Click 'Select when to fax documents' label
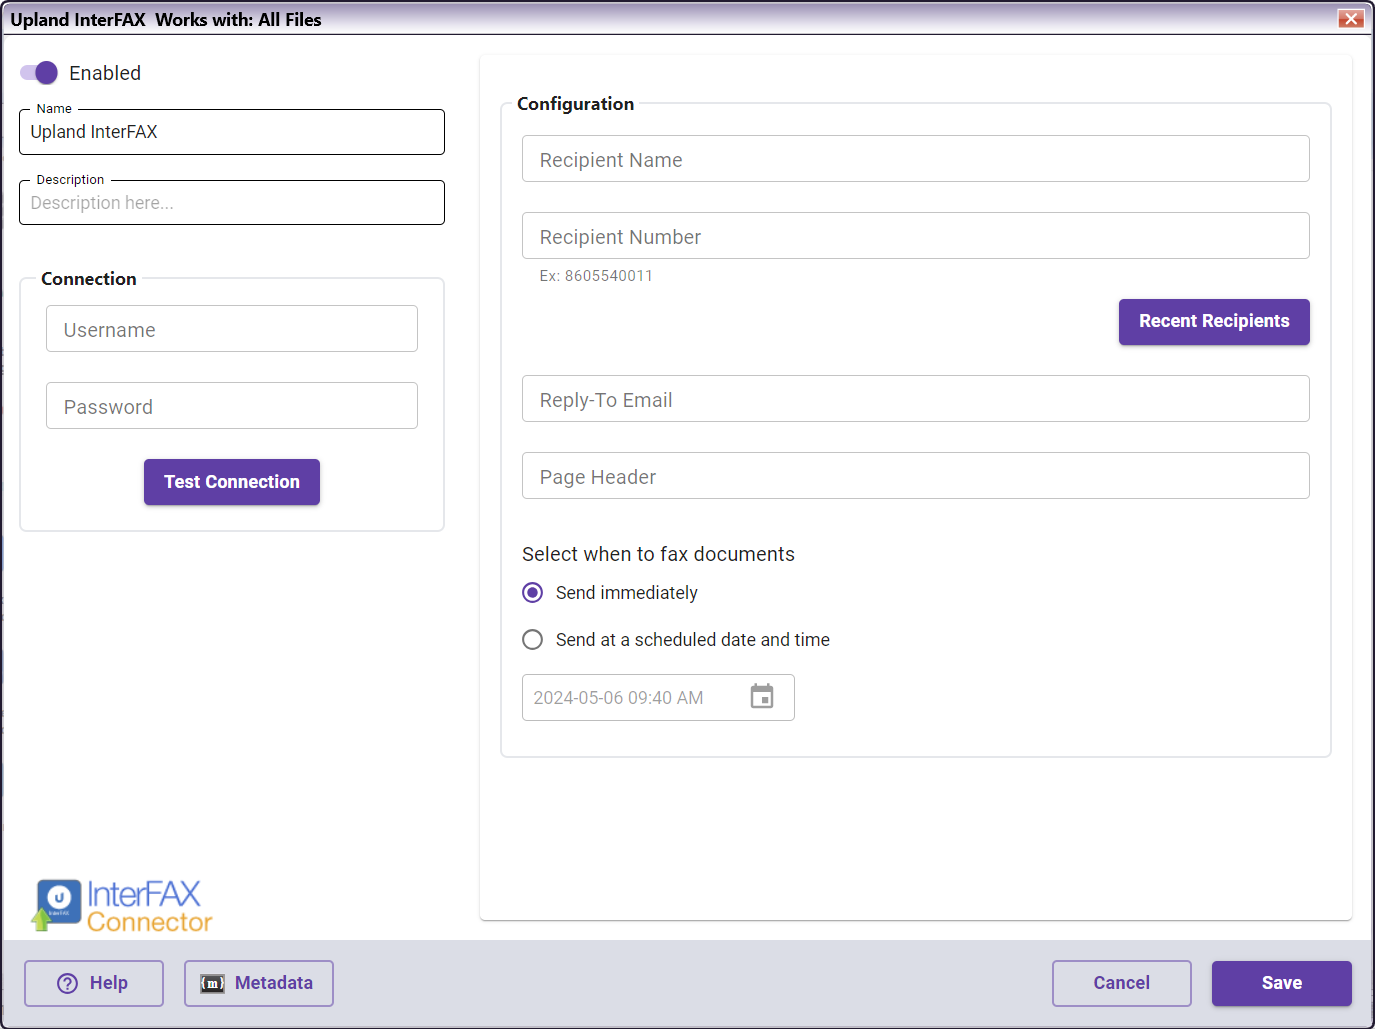Viewport: 1375px width, 1029px height. pos(658,554)
